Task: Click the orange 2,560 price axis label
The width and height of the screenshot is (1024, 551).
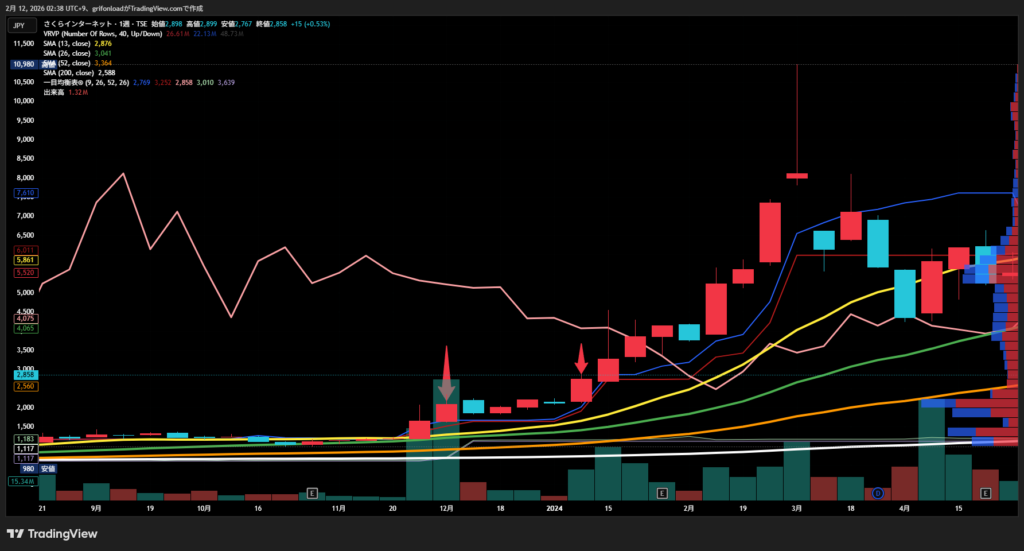Action: pos(24,385)
